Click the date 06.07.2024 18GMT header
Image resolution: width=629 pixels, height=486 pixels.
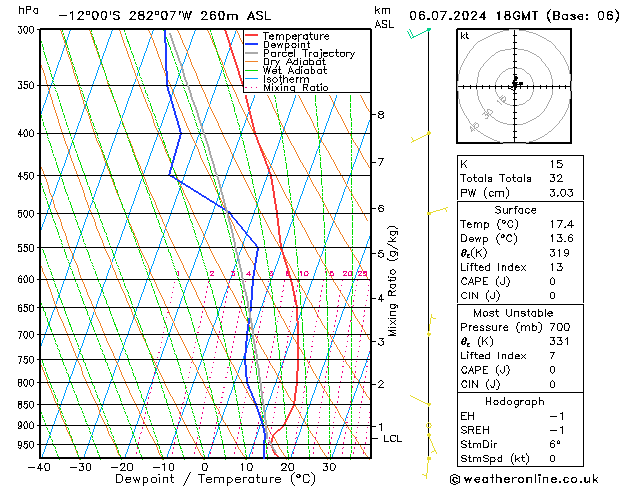point(473,16)
